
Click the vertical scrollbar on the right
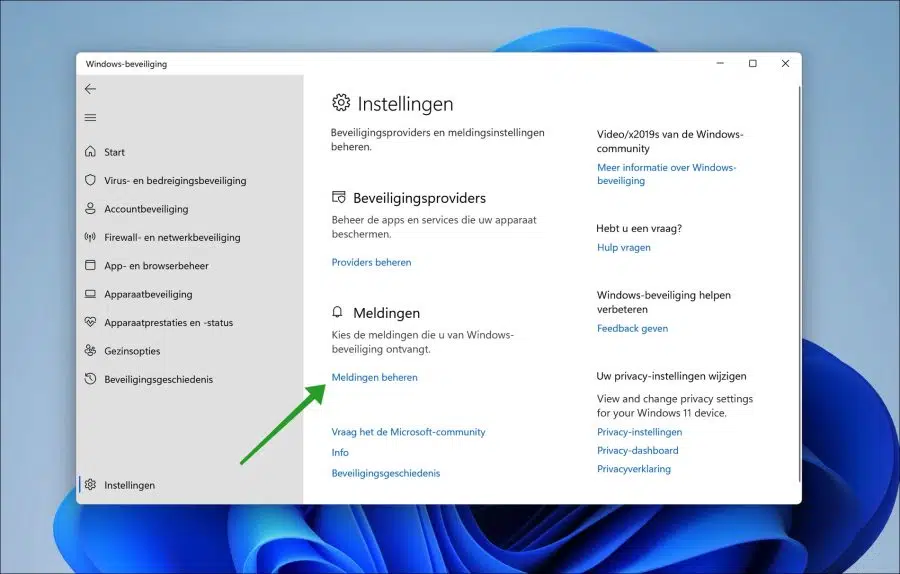pos(799,284)
